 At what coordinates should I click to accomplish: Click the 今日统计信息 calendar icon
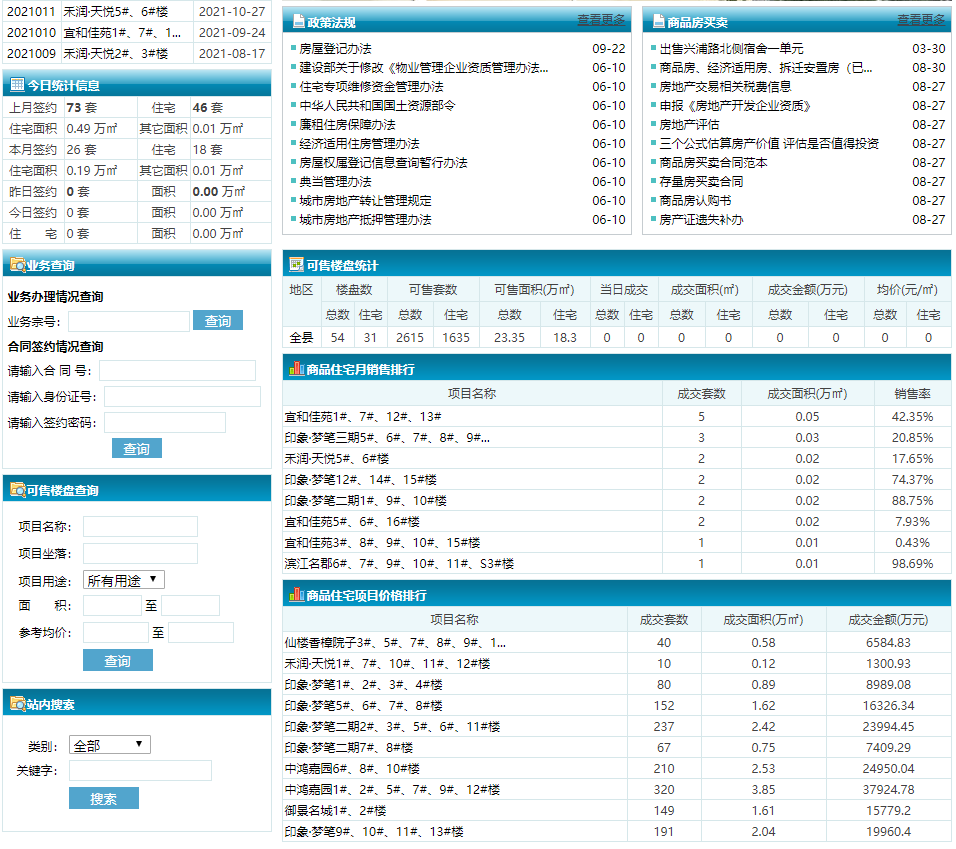17,86
